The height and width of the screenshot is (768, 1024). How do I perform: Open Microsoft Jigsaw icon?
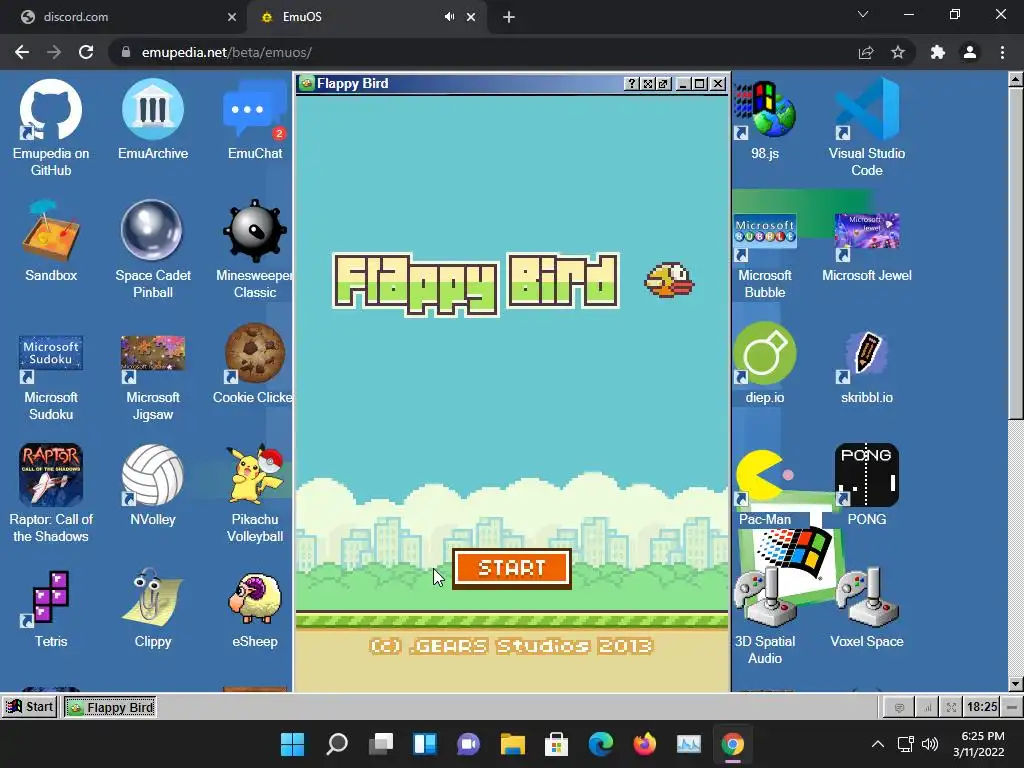153,377
